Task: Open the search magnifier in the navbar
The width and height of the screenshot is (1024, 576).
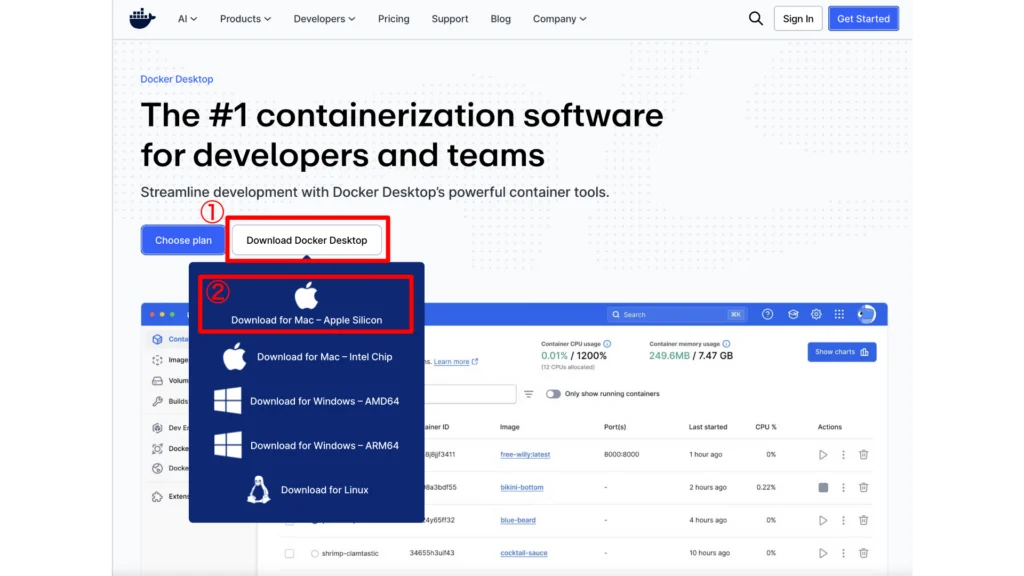Action: pos(756,18)
